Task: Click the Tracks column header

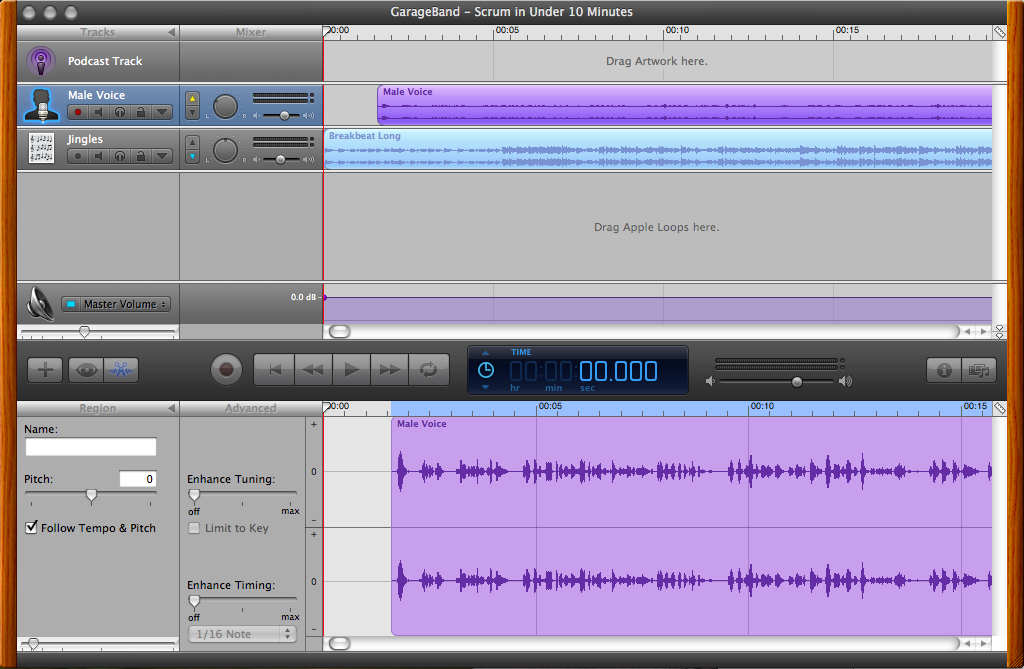Action: pyautogui.click(x=97, y=32)
